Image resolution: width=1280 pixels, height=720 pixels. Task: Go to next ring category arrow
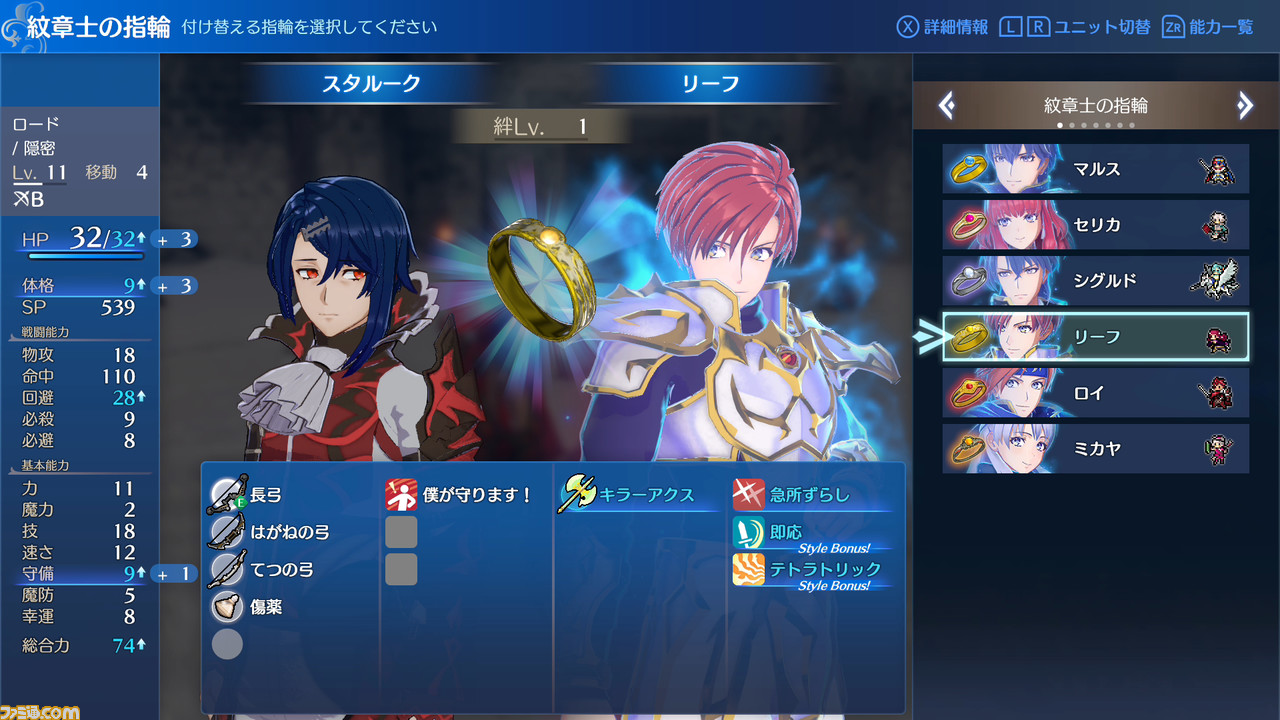[1244, 105]
